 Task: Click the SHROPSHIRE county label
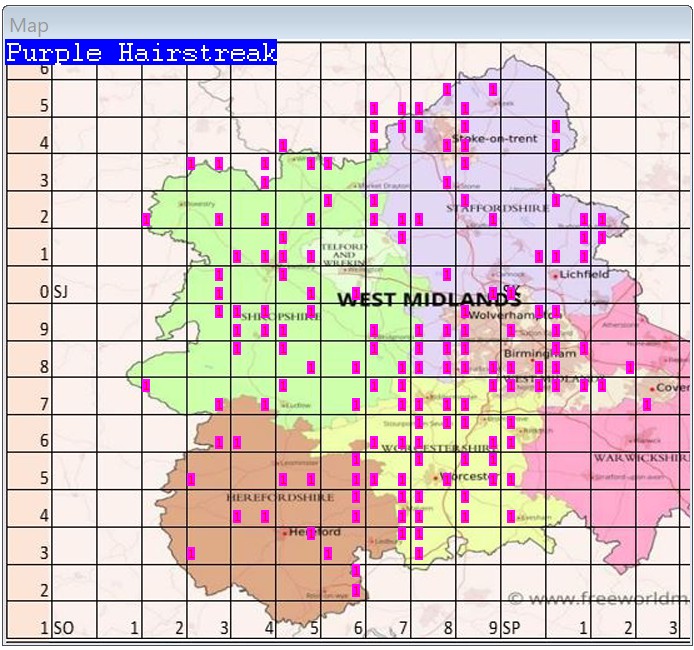pos(278,316)
